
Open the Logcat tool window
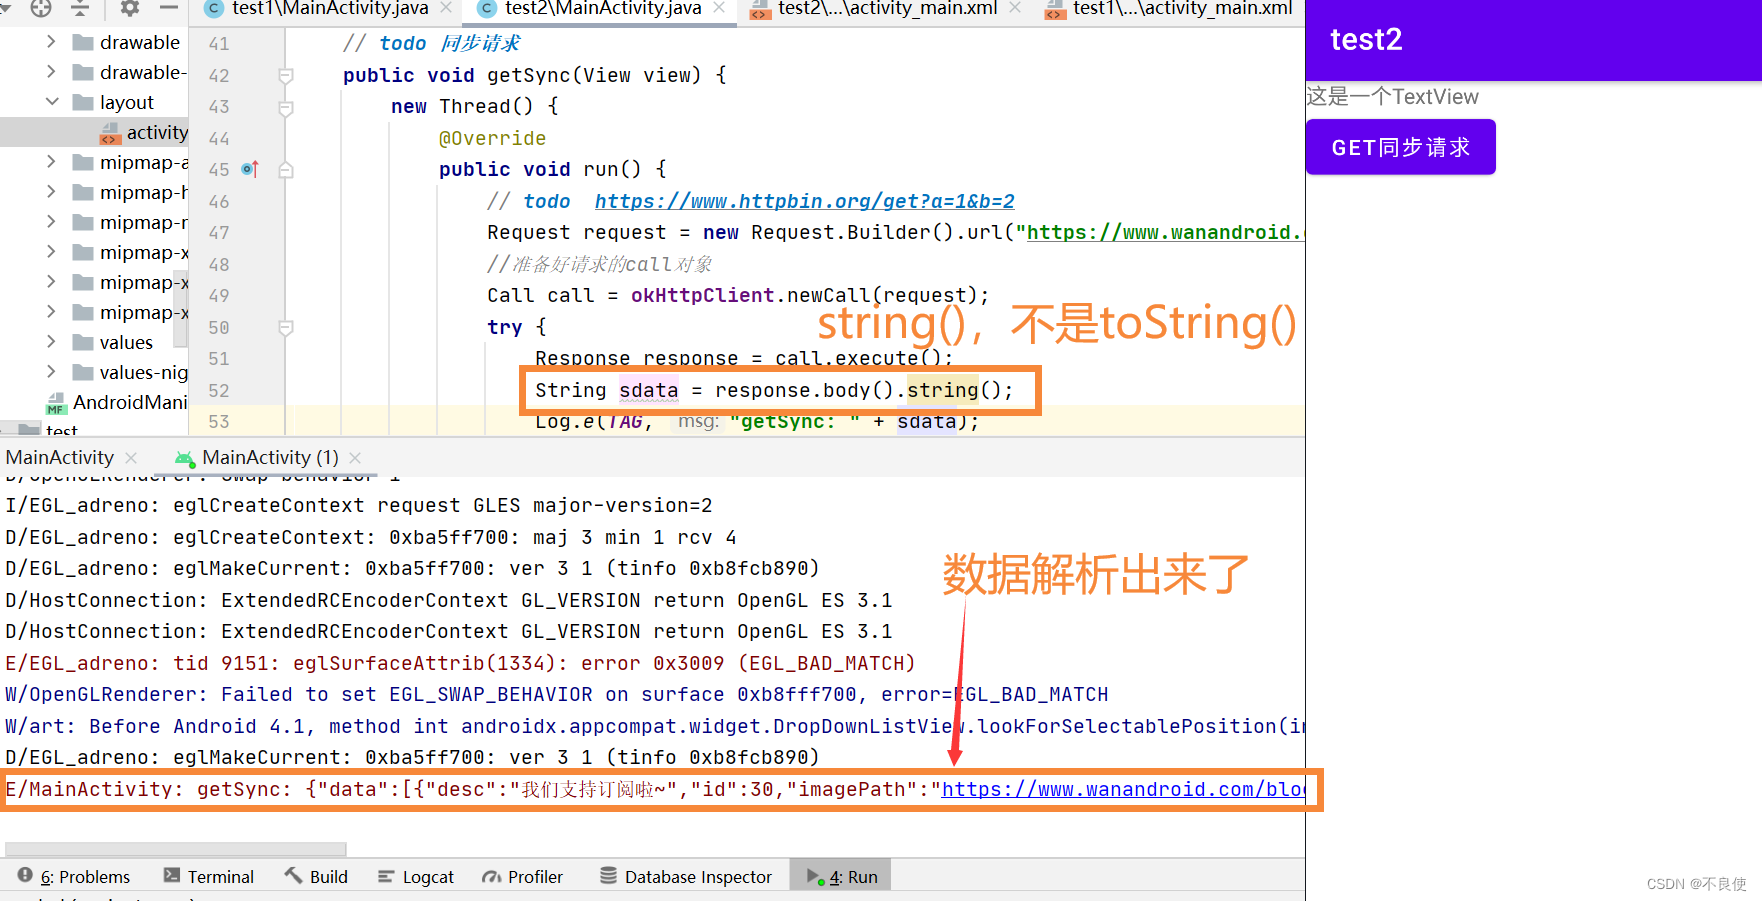(x=416, y=877)
